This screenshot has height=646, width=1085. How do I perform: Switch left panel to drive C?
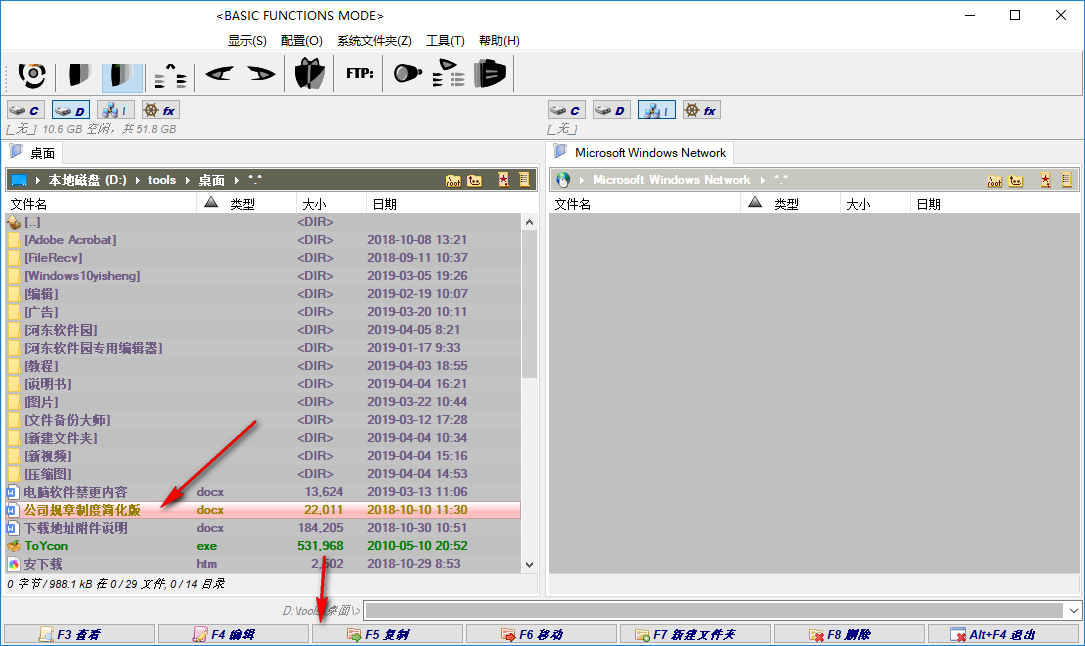click(26, 110)
